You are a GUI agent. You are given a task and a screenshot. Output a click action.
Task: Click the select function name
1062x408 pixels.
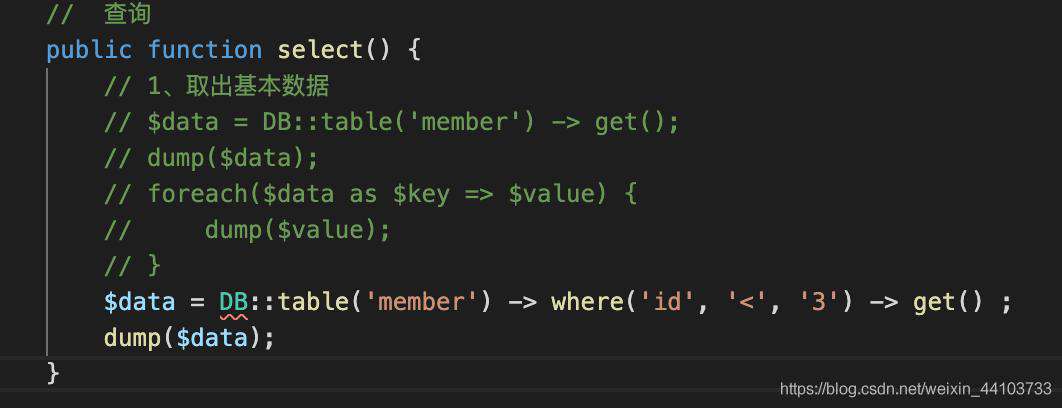(x=320, y=50)
